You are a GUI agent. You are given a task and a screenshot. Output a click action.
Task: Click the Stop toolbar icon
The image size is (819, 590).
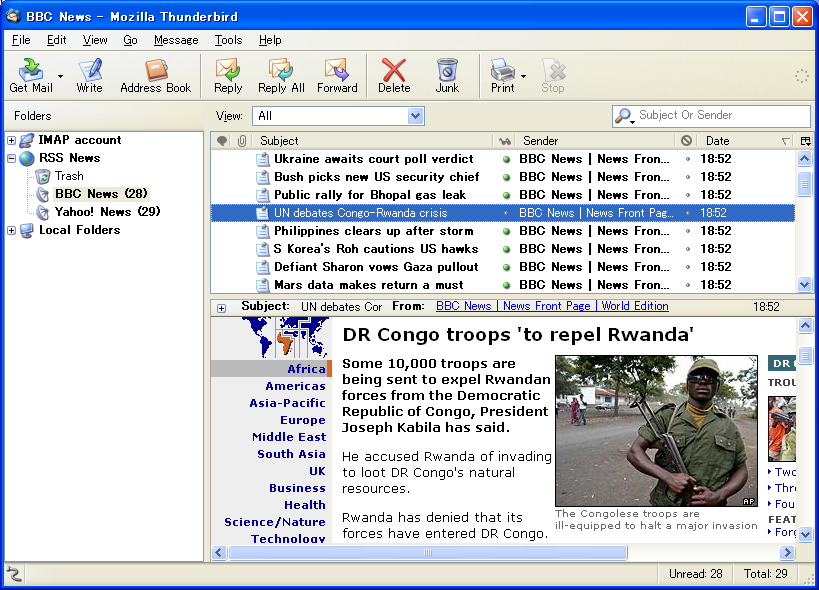pyautogui.click(x=553, y=75)
